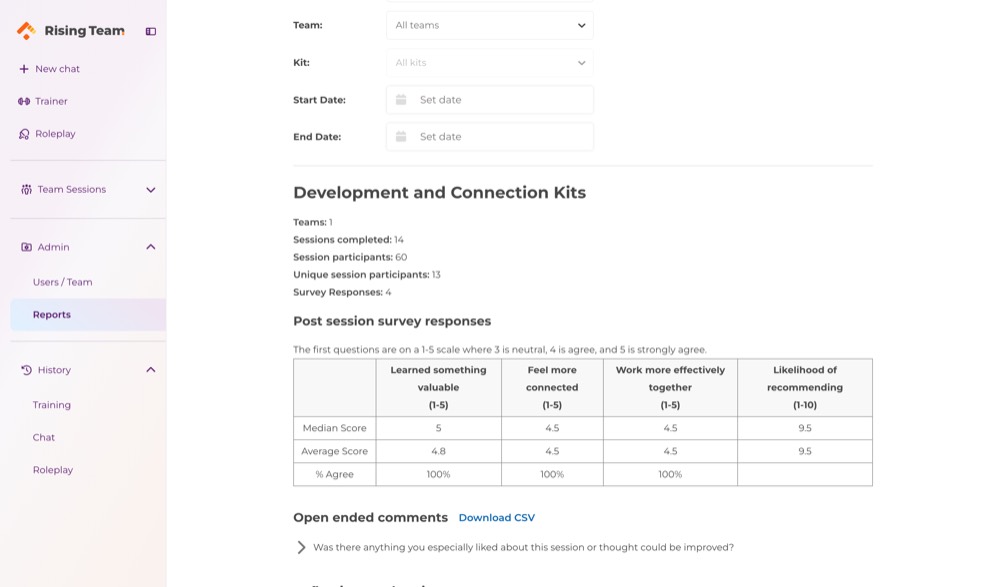The width and height of the screenshot is (1000, 587).
Task: Click the 'Post session survey responses' heading
Action: tap(392, 322)
